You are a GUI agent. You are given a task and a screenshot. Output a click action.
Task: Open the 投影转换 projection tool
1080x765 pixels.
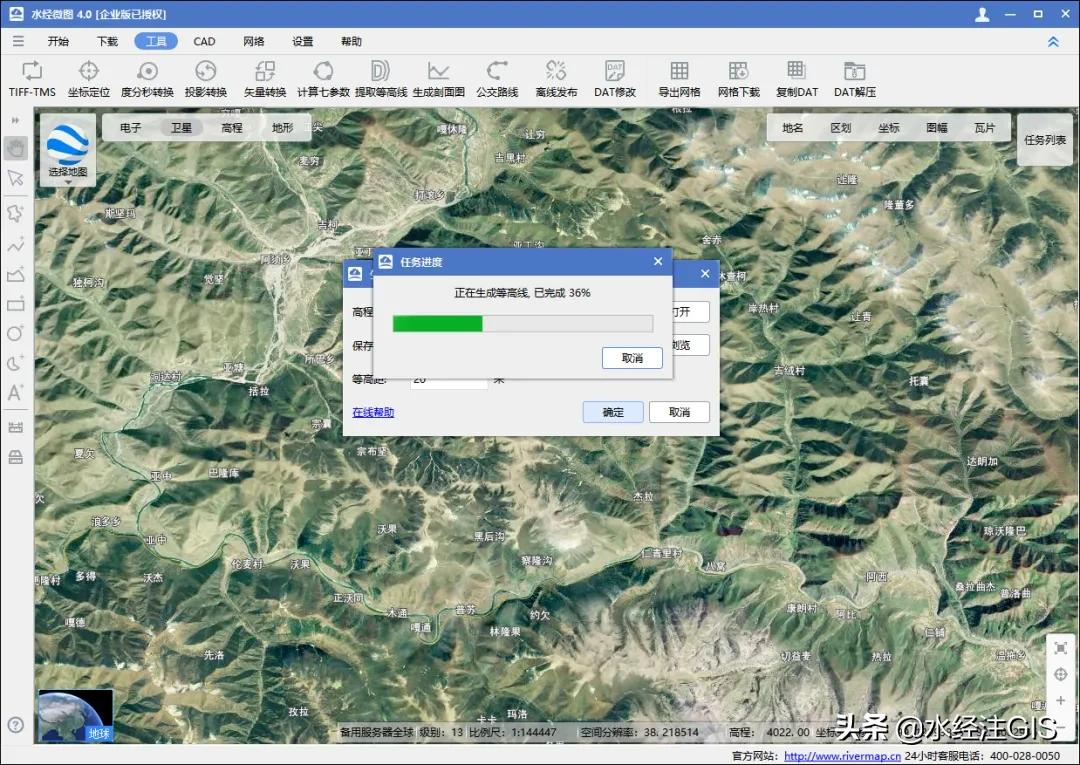tap(206, 78)
